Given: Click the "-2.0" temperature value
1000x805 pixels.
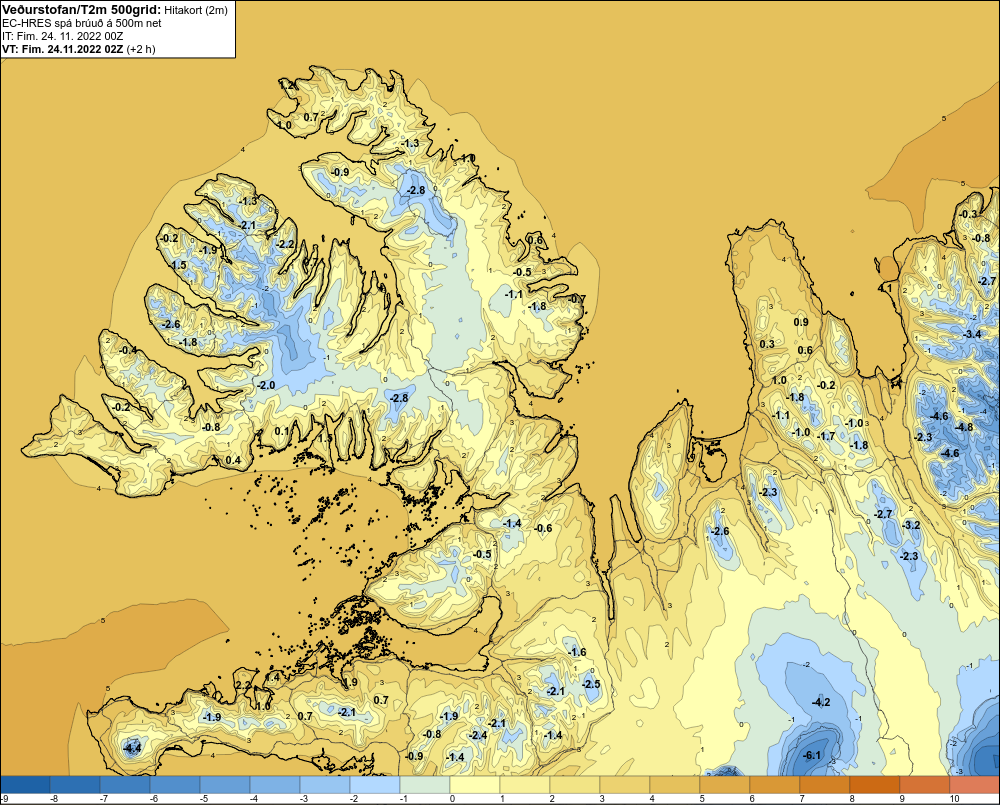Looking at the screenshot, I should (x=266, y=385).
